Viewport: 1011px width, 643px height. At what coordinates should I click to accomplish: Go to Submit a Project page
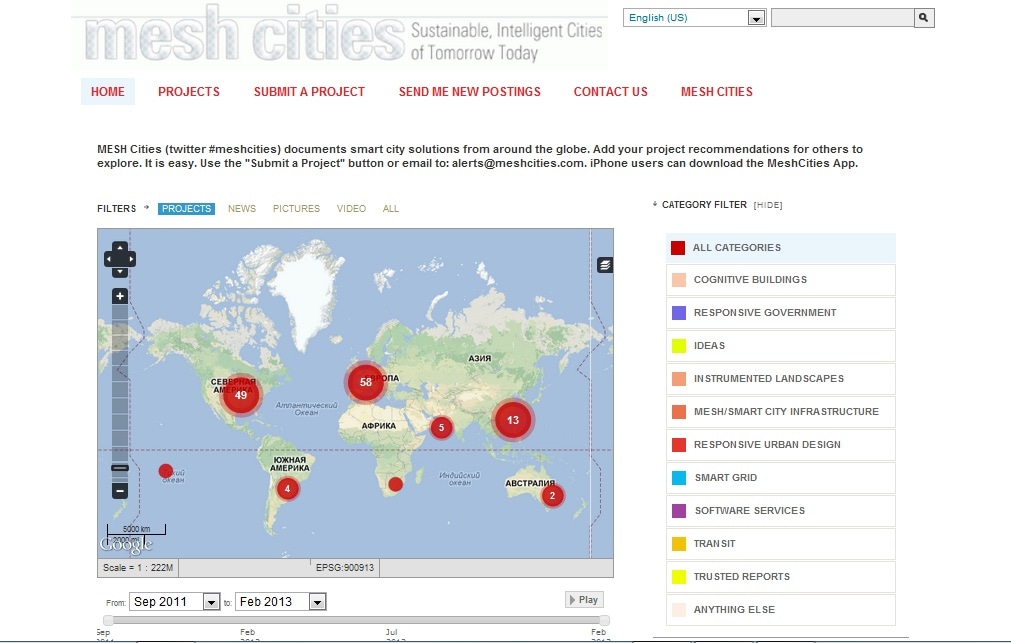click(x=309, y=92)
